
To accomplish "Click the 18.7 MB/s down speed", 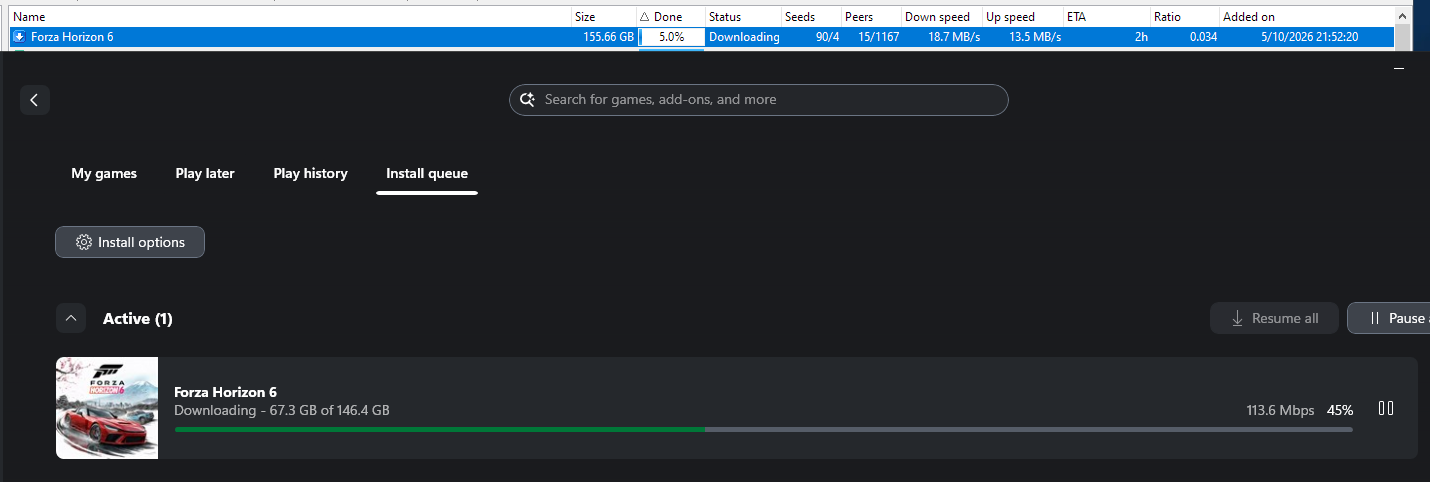I will coord(954,37).
